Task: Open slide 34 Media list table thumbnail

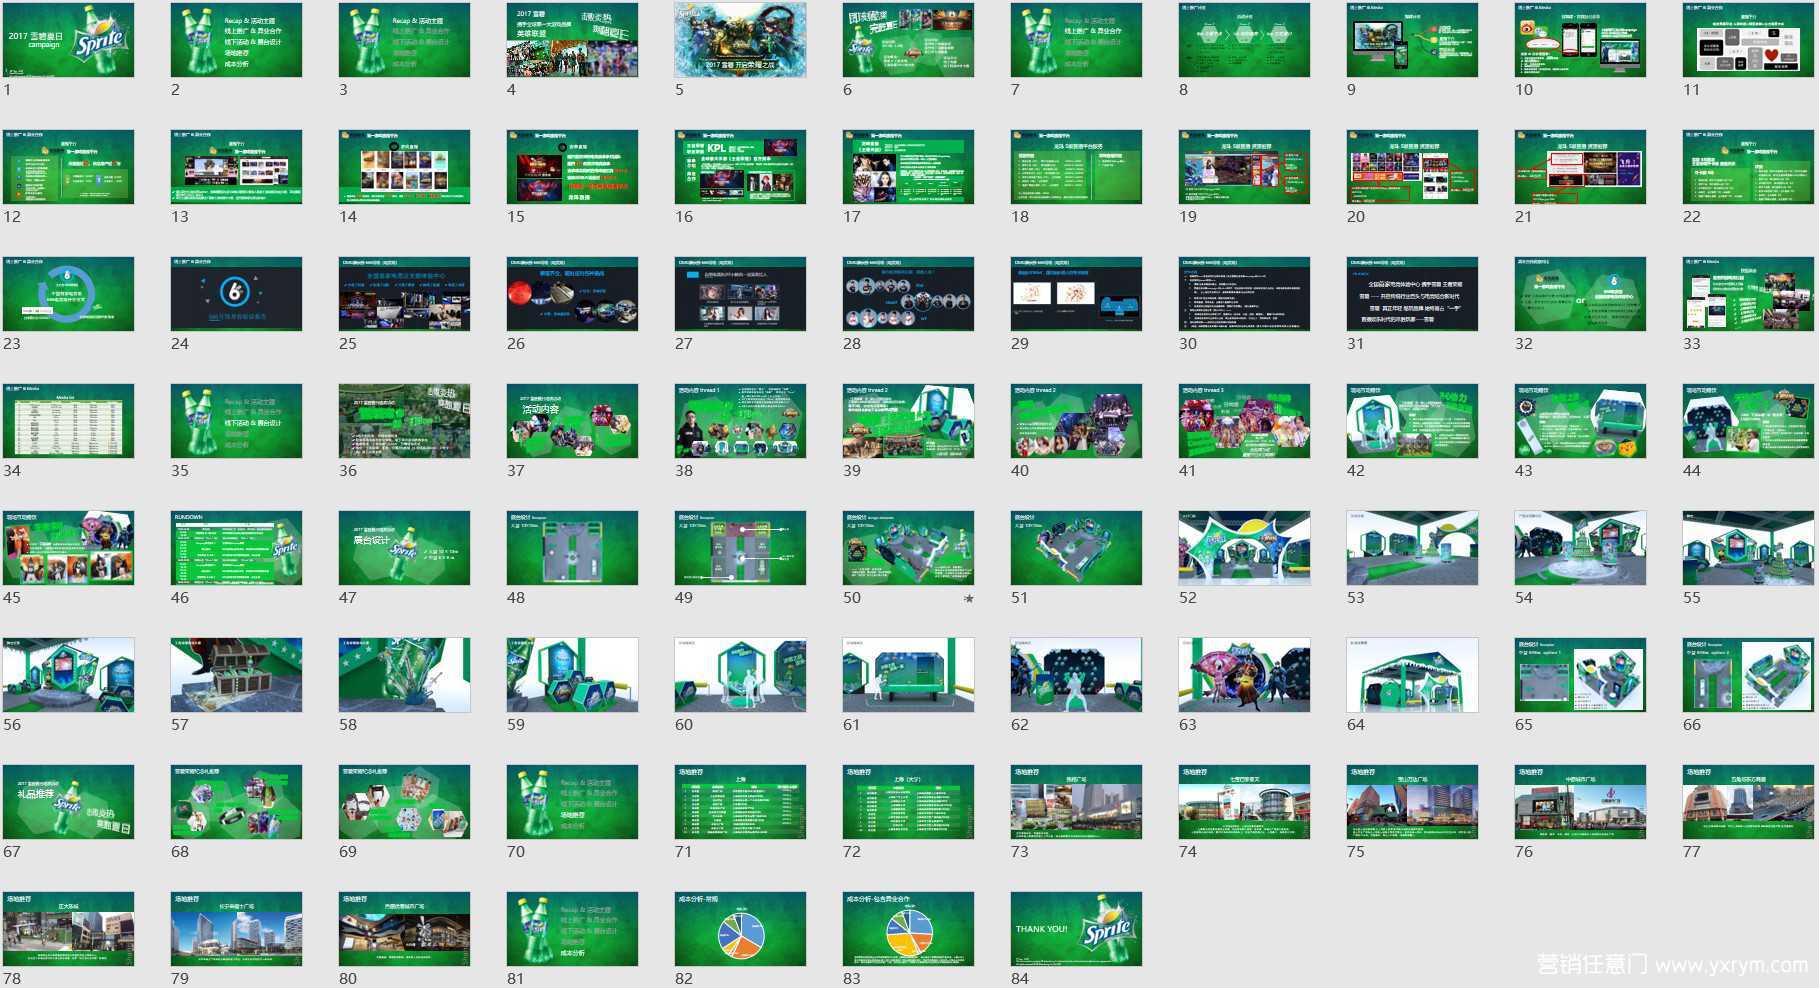Action: pos(68,421)
